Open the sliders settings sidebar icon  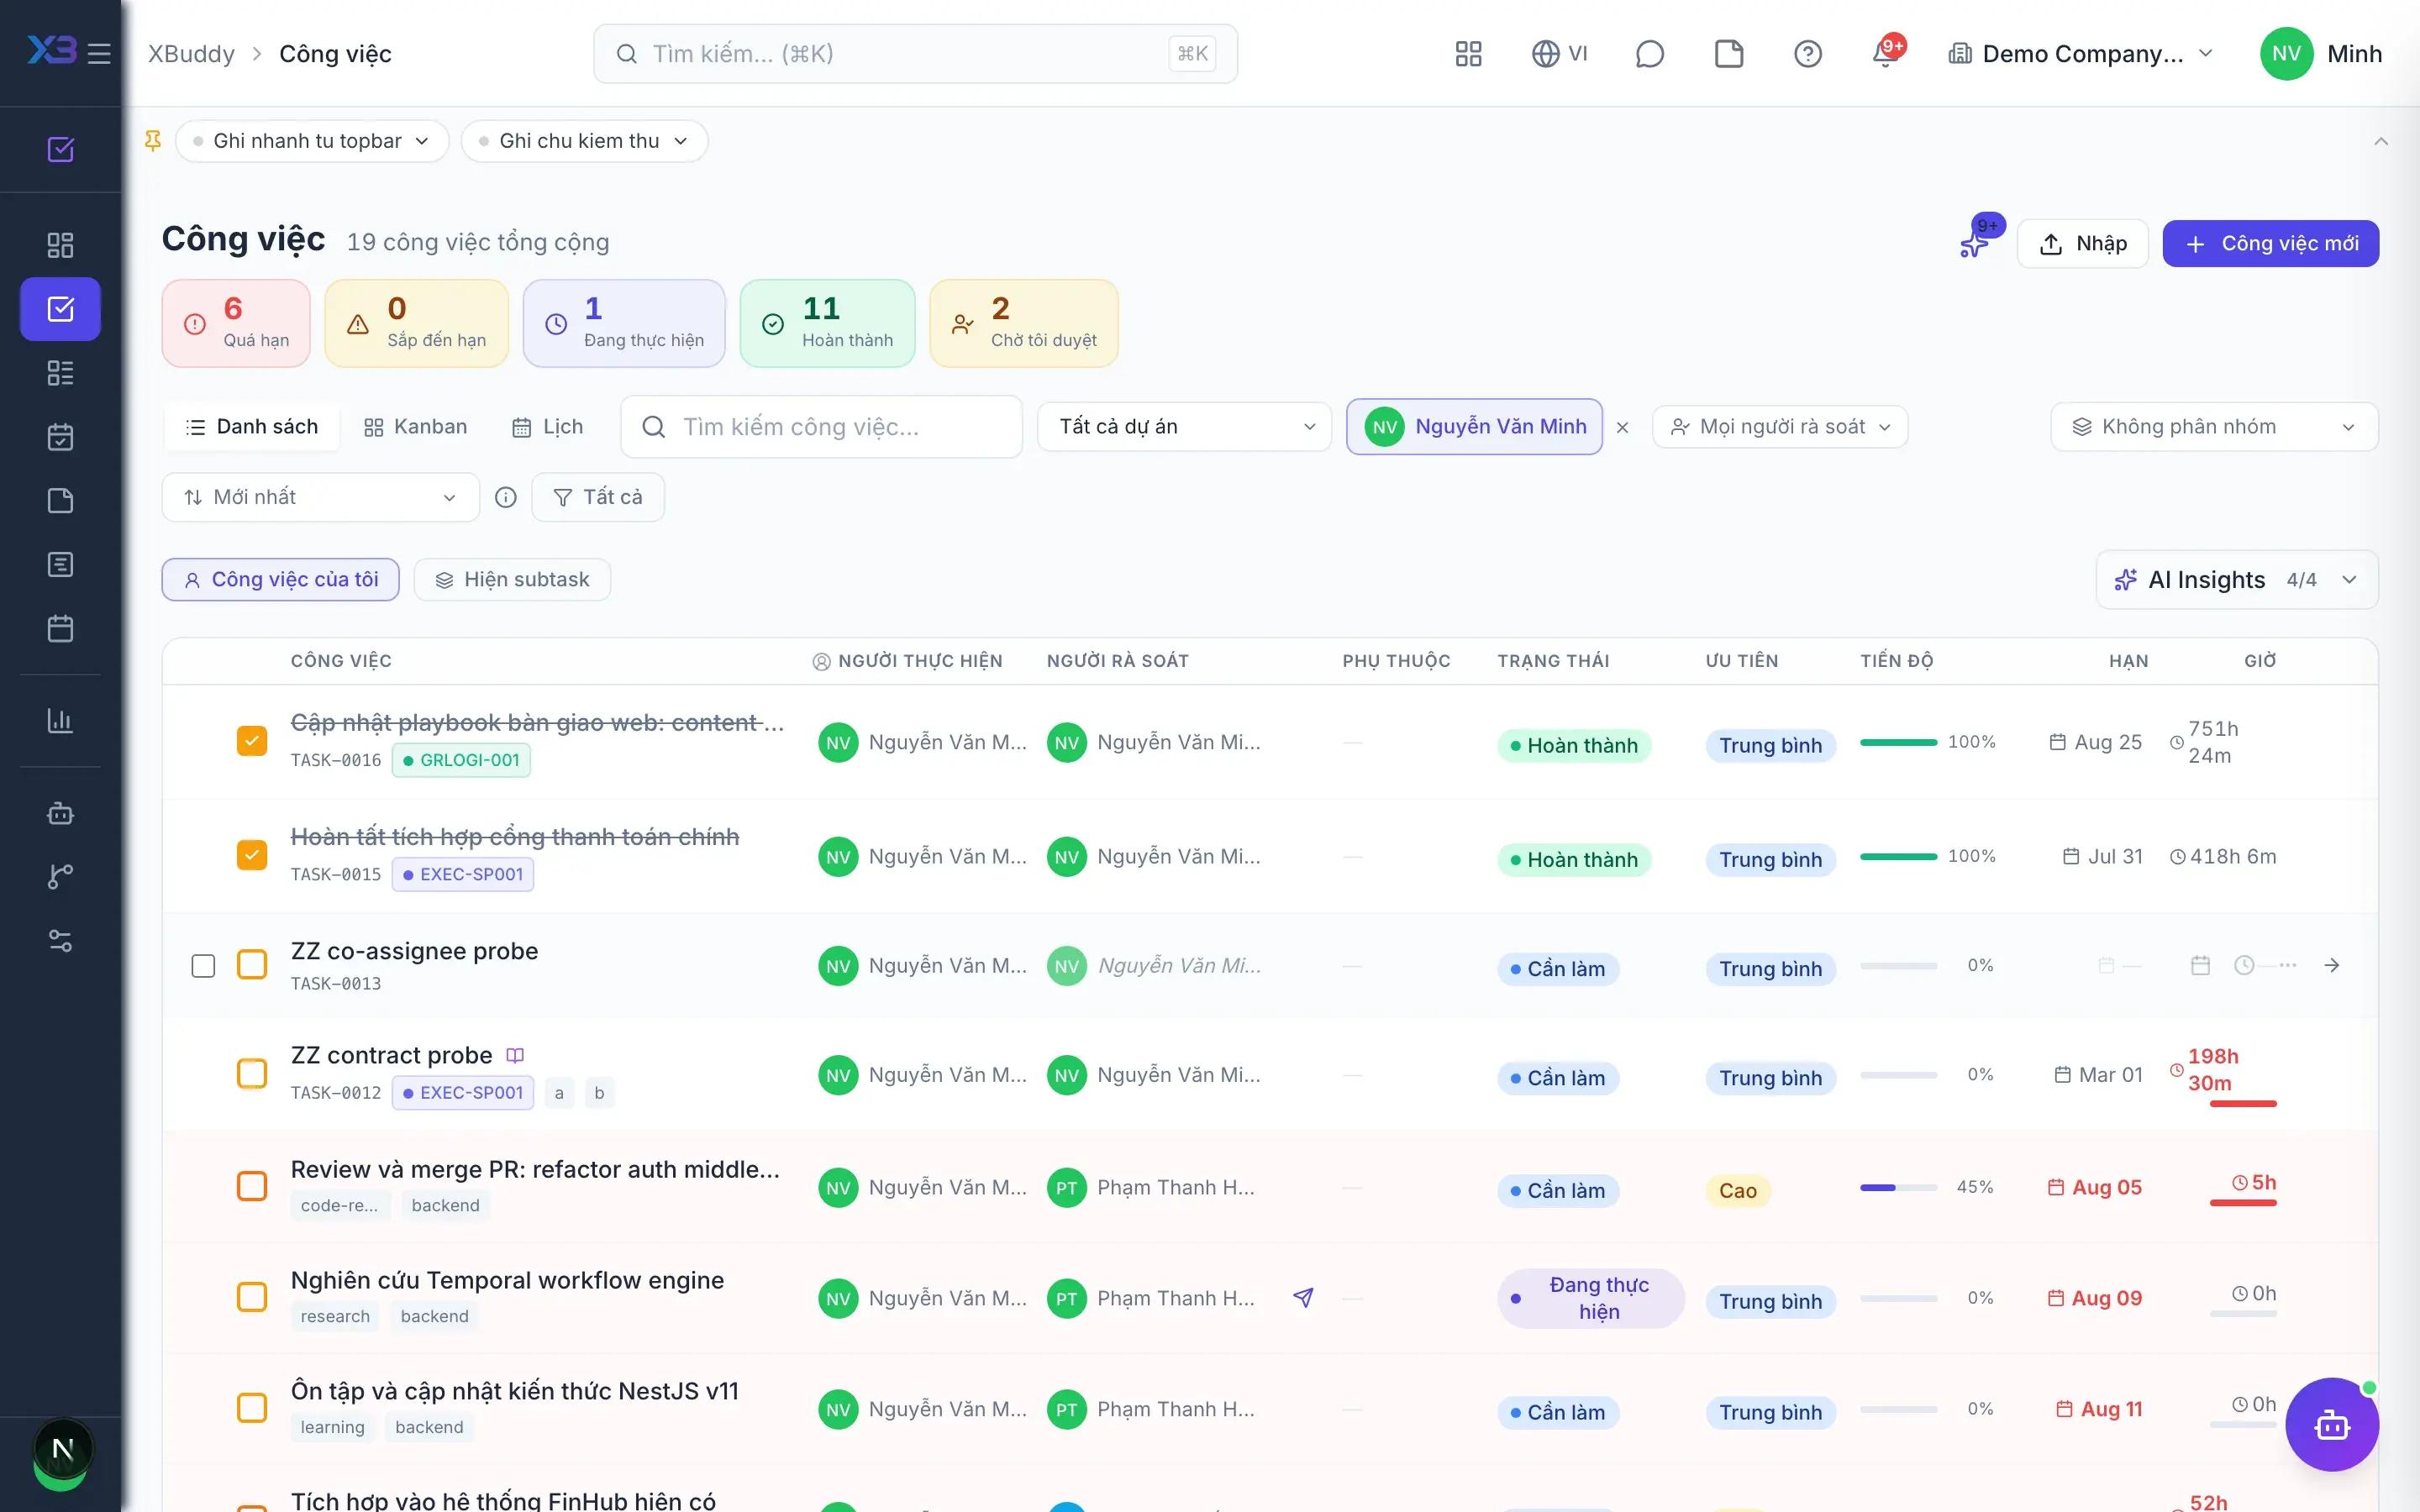point(60,940)
